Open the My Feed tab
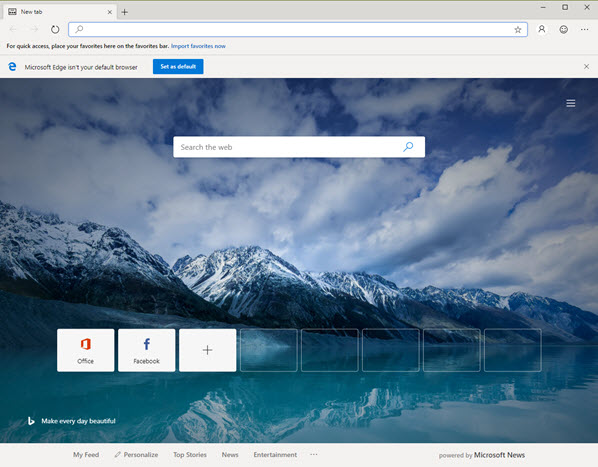598x467 pixels. (86, 455)
